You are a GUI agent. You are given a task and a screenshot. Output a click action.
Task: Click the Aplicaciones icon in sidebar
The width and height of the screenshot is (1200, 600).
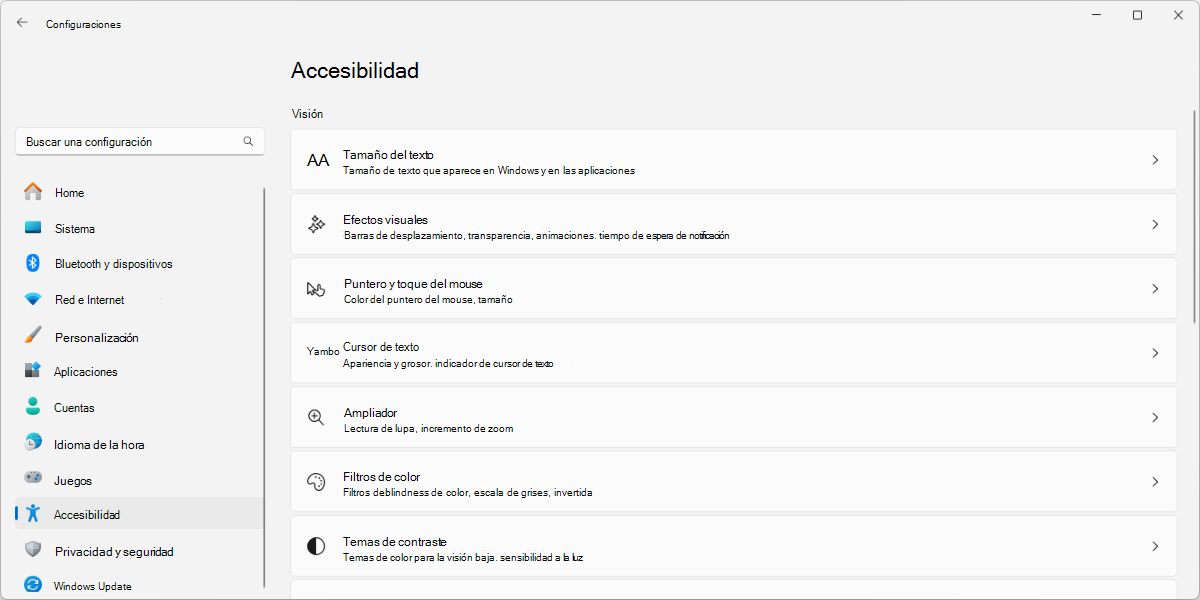pyautogui.click(x=33, y=371)
